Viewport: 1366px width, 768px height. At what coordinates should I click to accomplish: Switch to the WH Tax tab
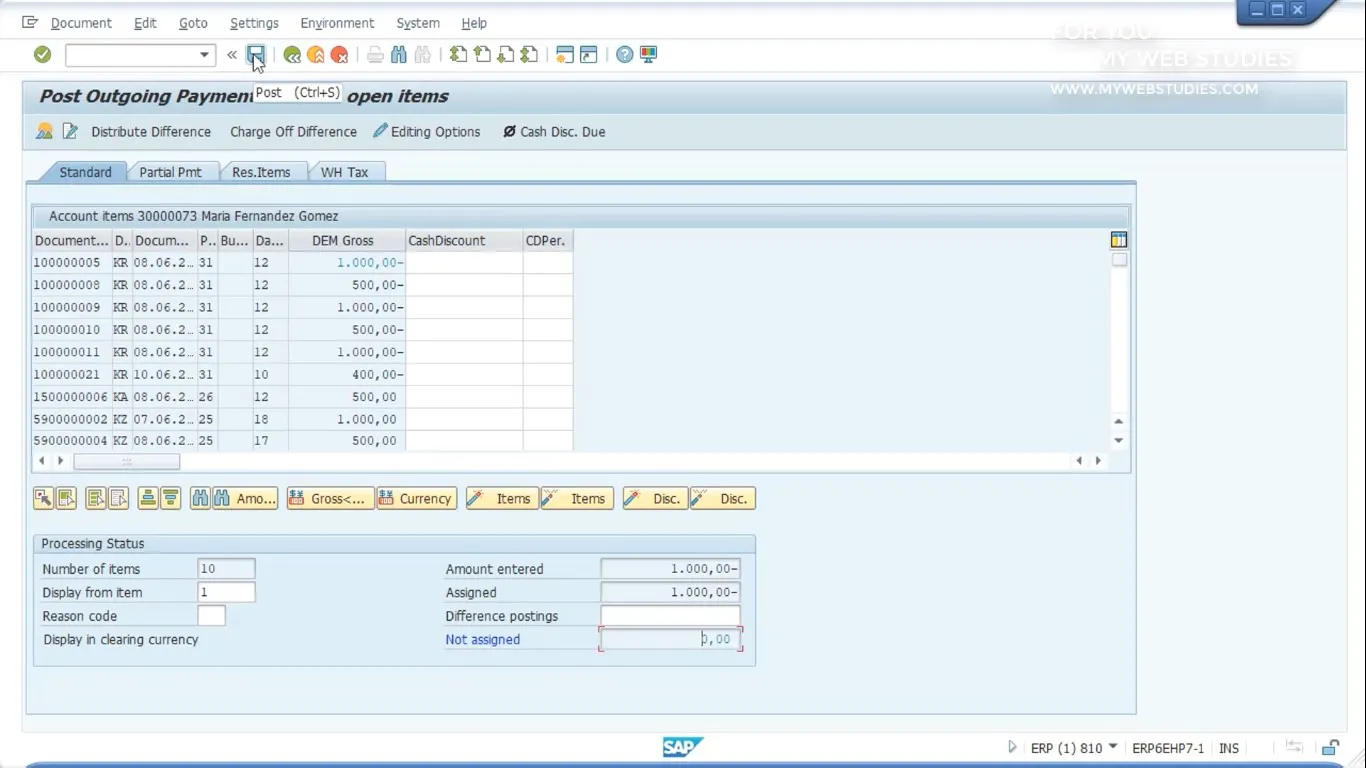(x=344, y=172)
